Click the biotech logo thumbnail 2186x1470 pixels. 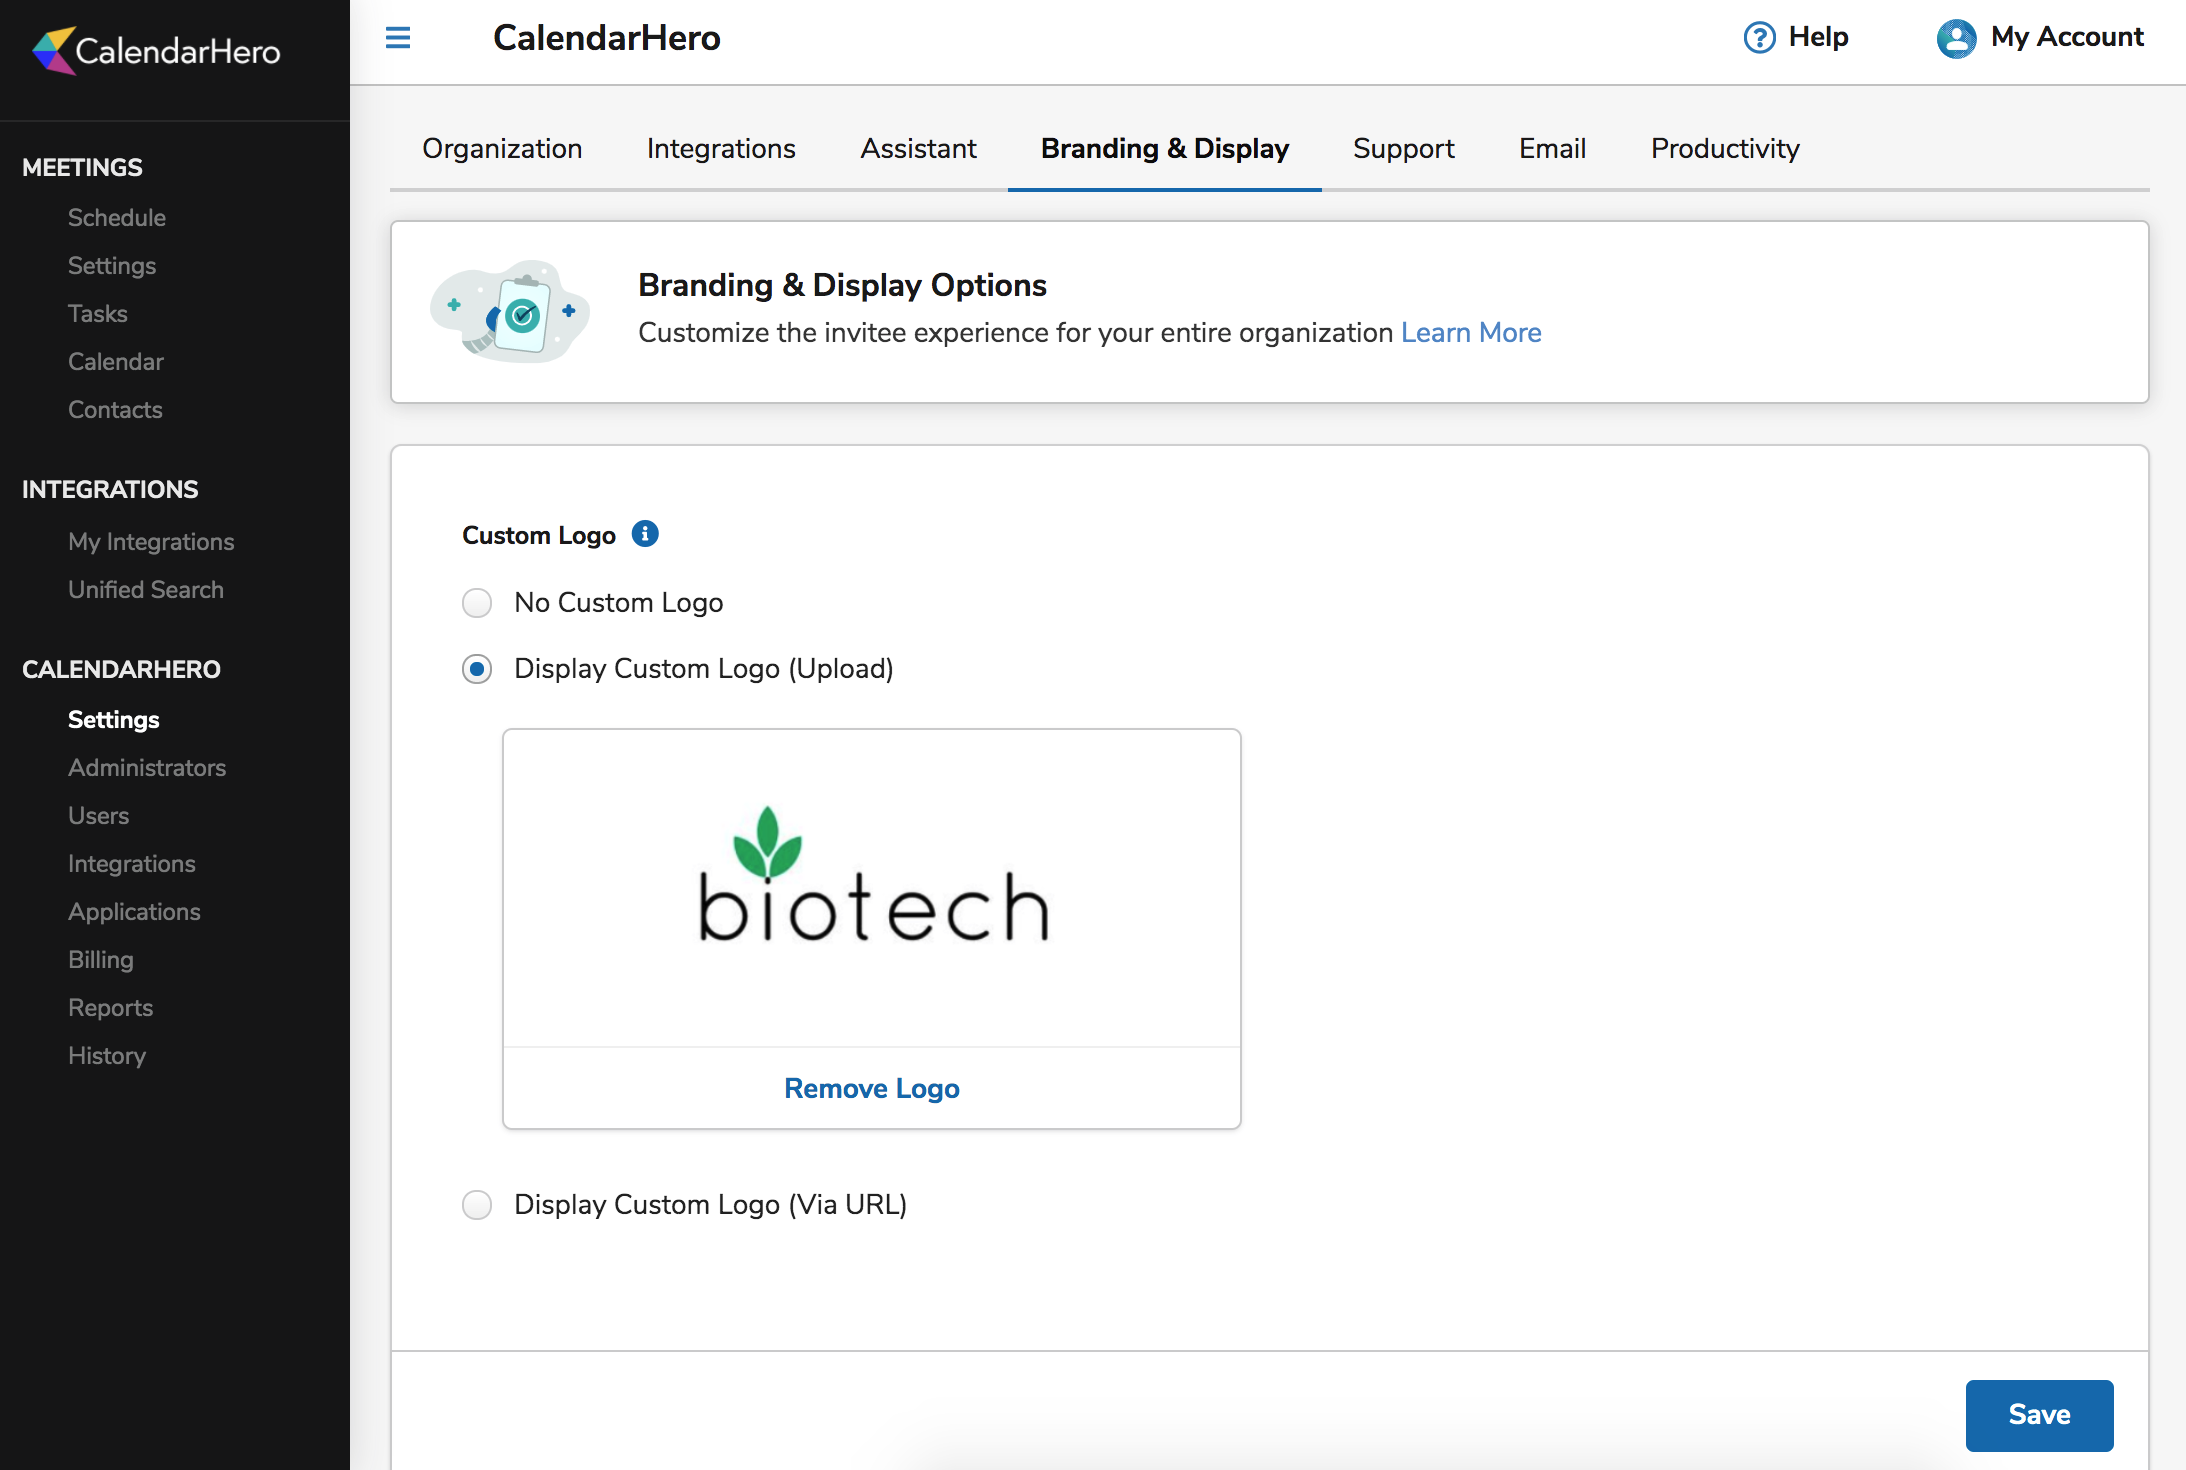coord(873,876)
